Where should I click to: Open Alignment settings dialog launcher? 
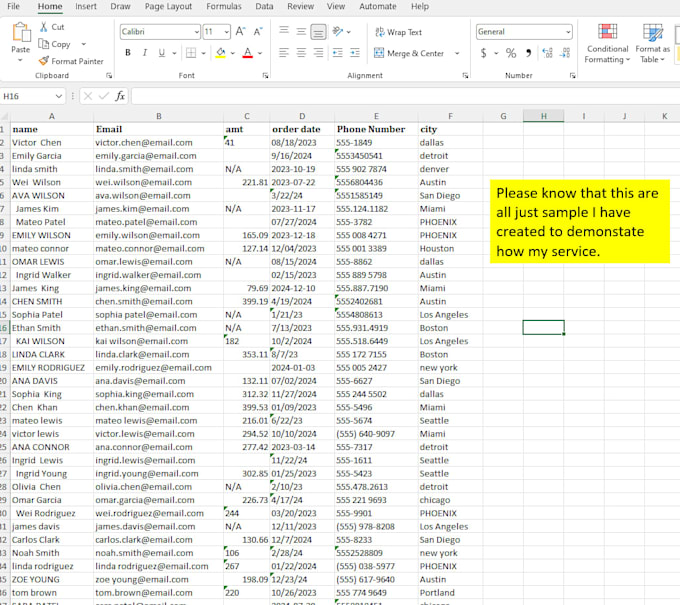465,75
